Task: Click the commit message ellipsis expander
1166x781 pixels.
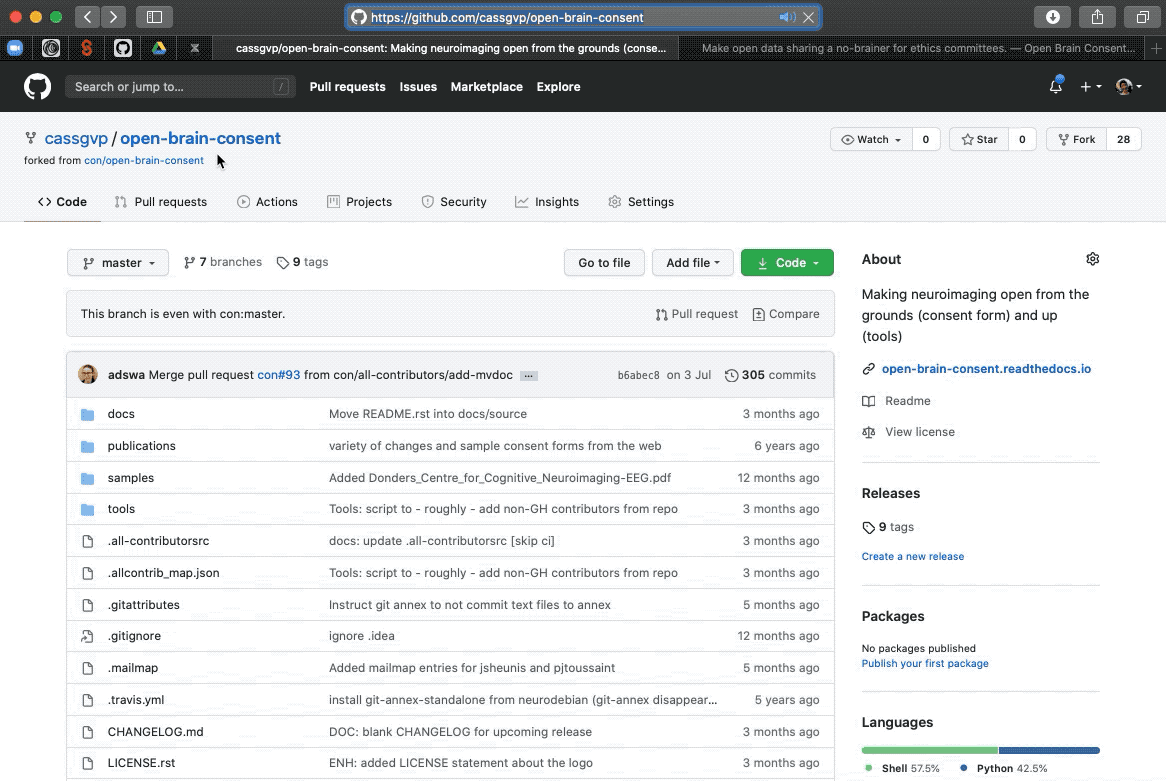Action: (528, 375)
